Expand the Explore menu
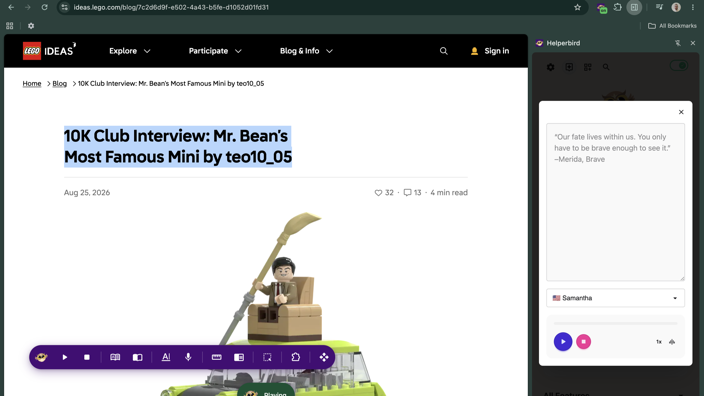 click(130, 51)
